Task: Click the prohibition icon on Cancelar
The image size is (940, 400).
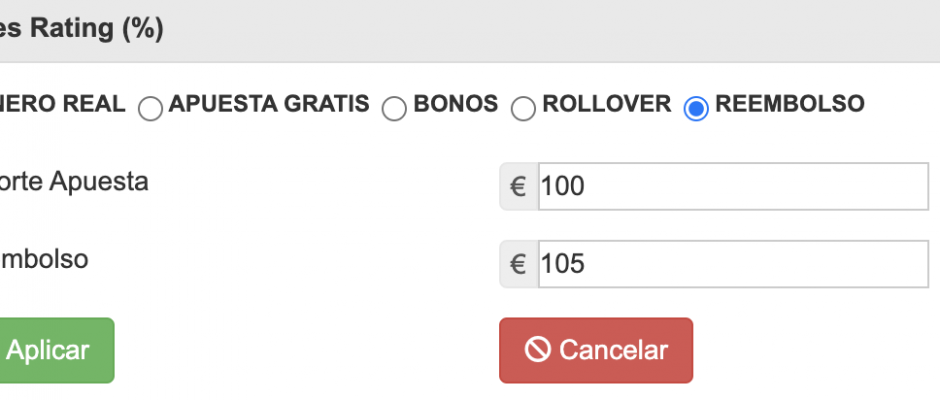Action: (537, 350)
